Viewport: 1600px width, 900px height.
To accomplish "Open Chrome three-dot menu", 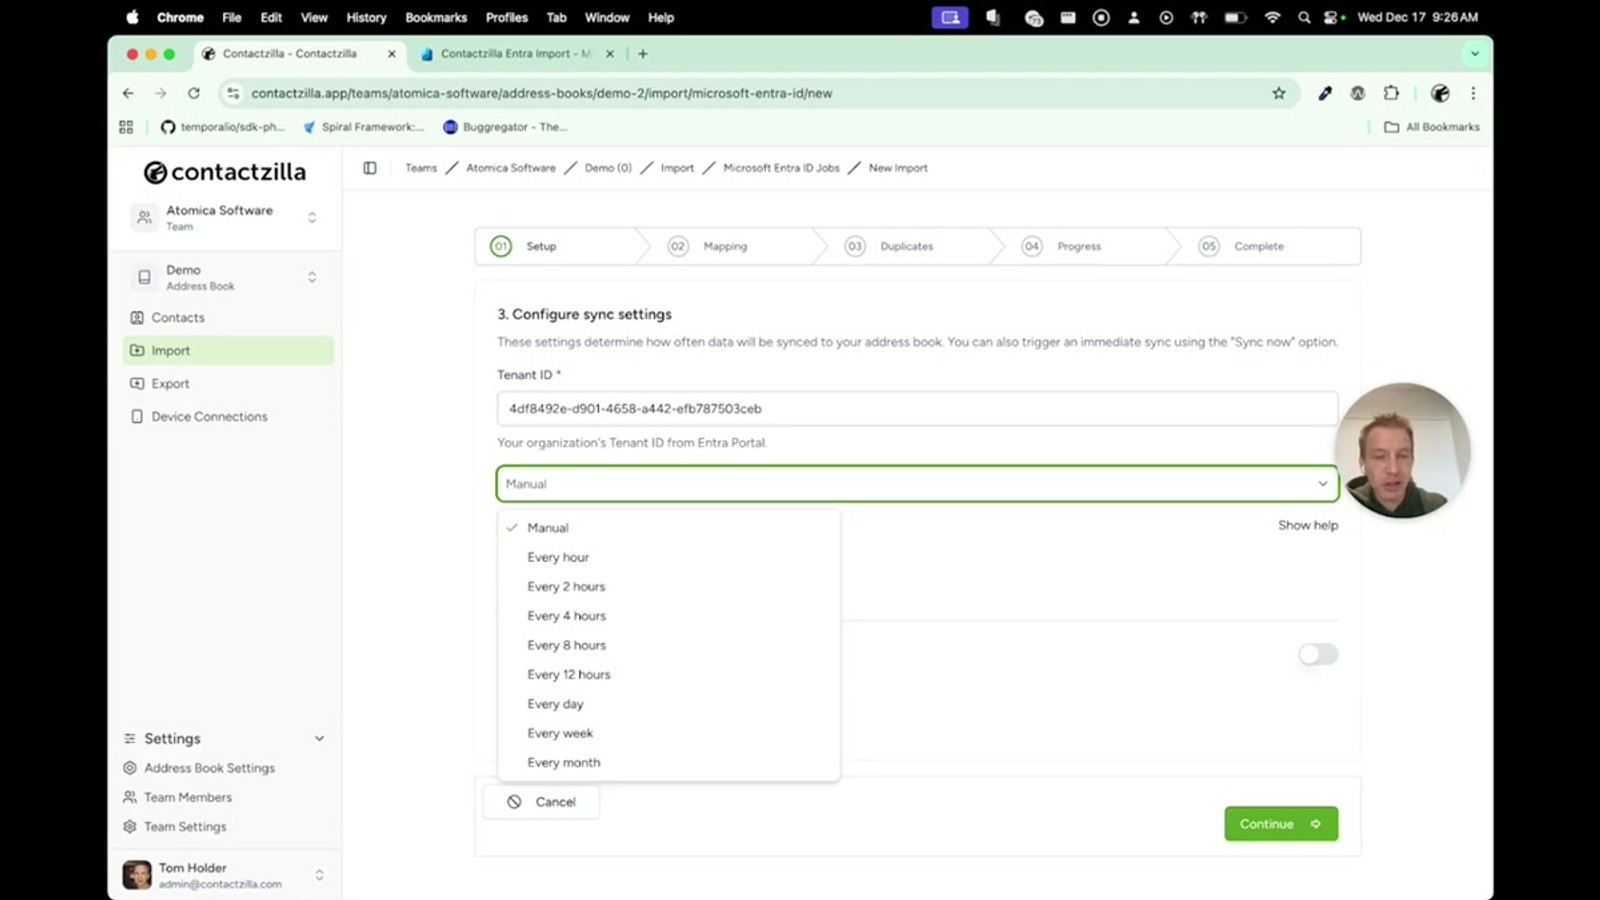I will point(1473,93).
